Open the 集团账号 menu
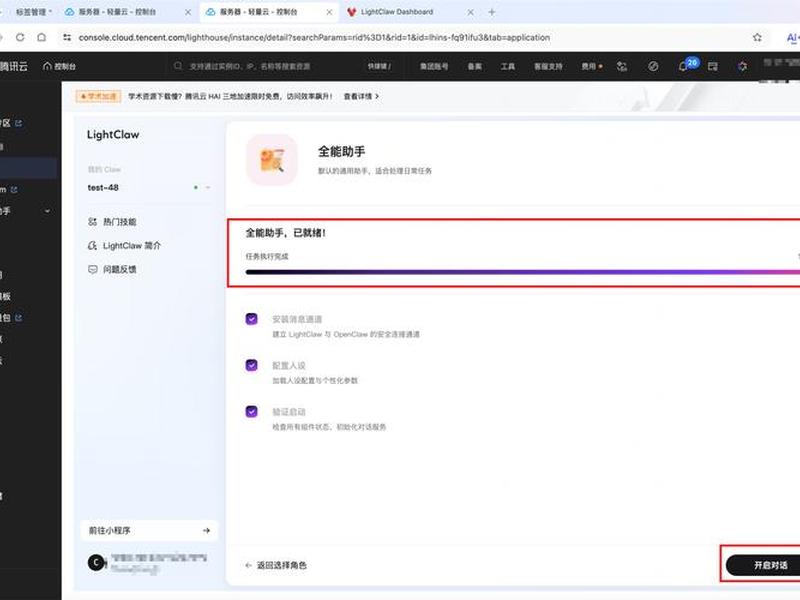 pos(434,66)
